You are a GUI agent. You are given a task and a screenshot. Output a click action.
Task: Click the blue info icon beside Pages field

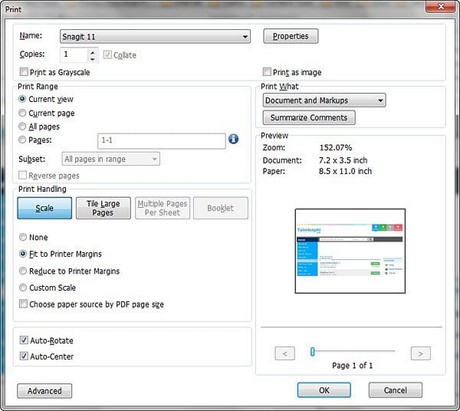pyautogui.click(x=233, y=139)
